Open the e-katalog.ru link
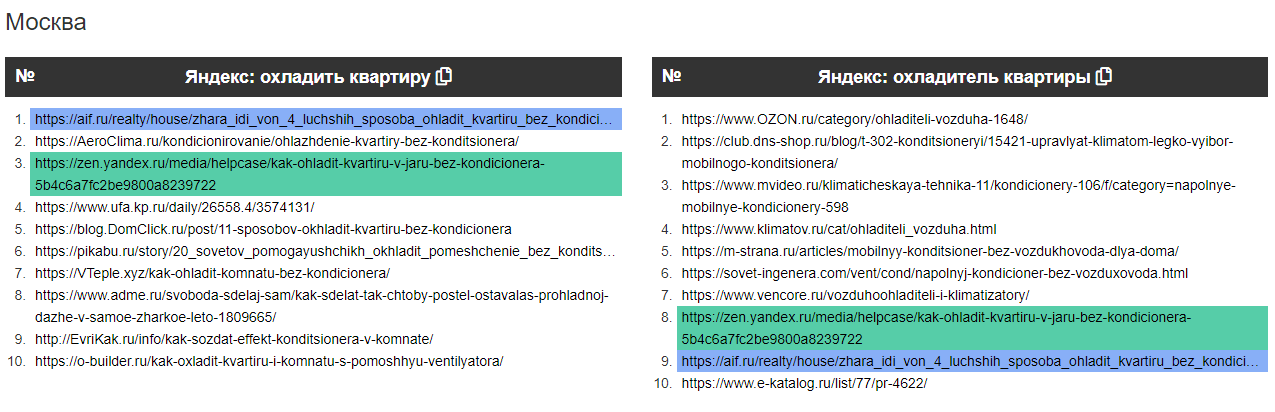 (x=804, y=383)
